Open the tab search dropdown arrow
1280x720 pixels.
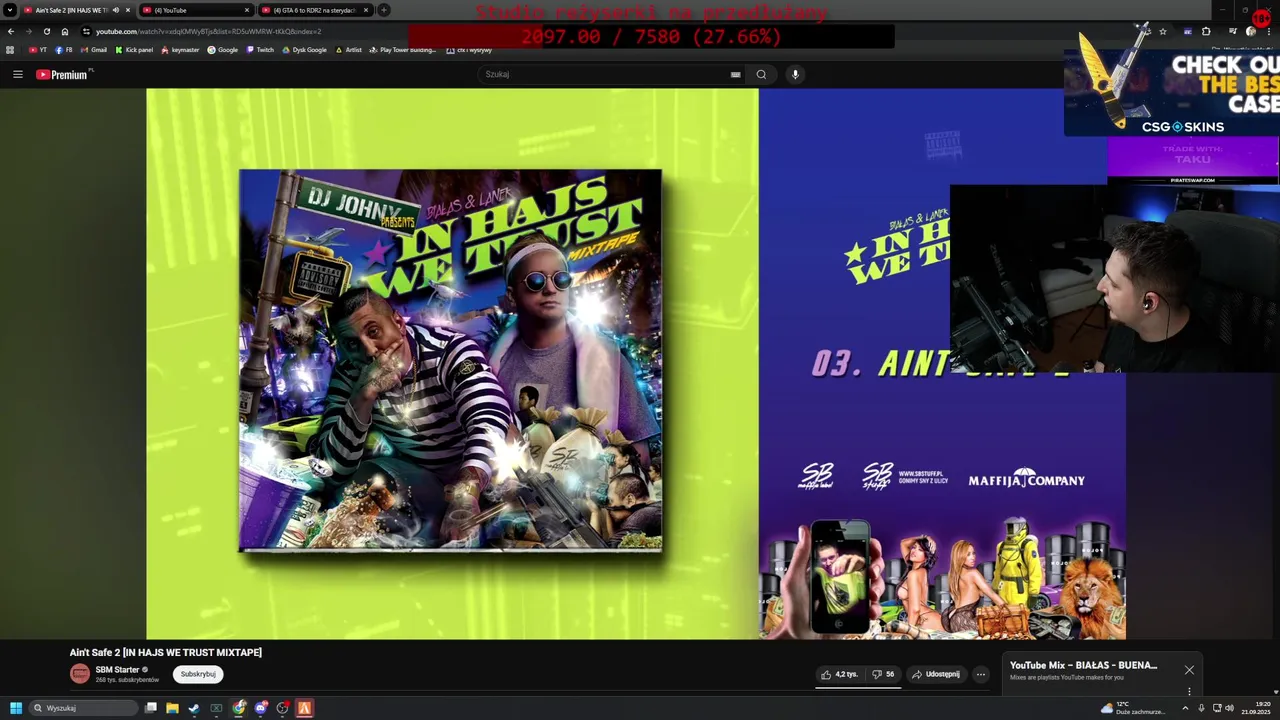[x=9, y=10]
